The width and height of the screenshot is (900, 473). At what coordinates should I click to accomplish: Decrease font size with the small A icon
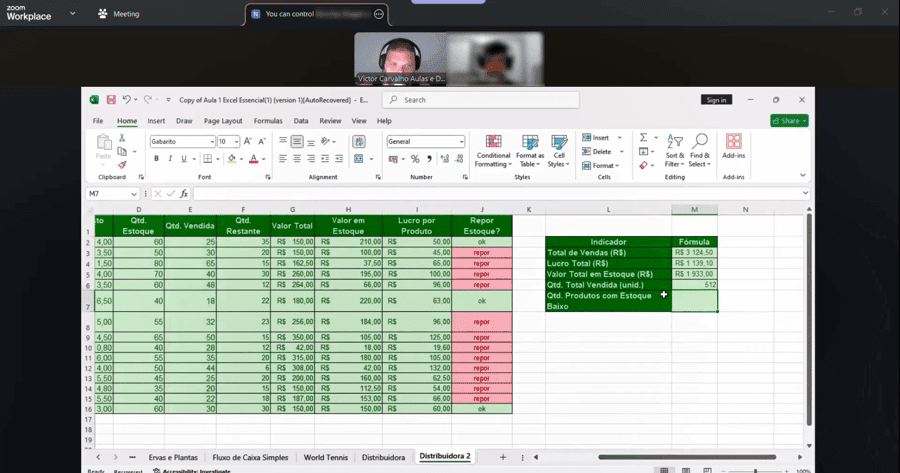[262, 141]
